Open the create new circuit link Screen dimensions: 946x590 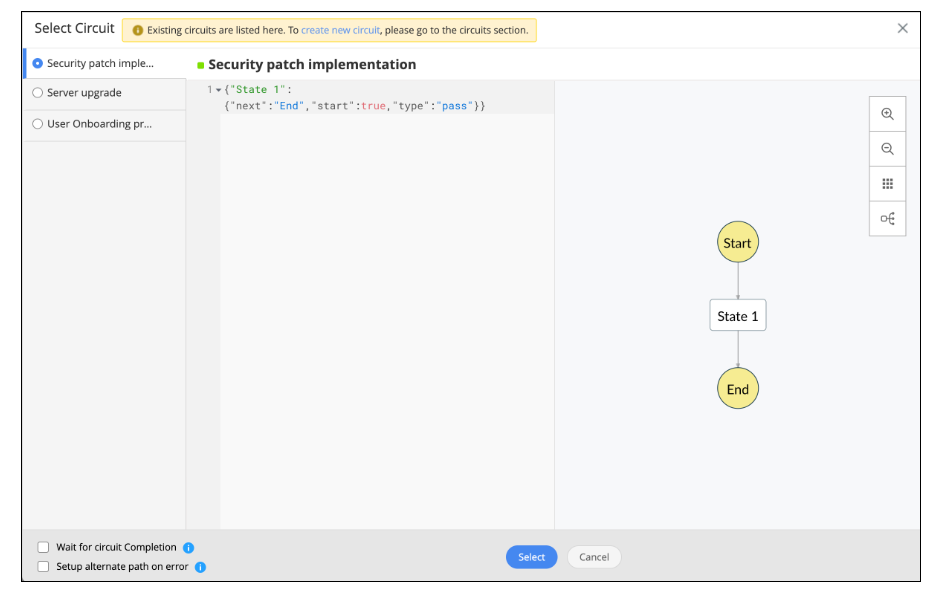coord(340,30)
